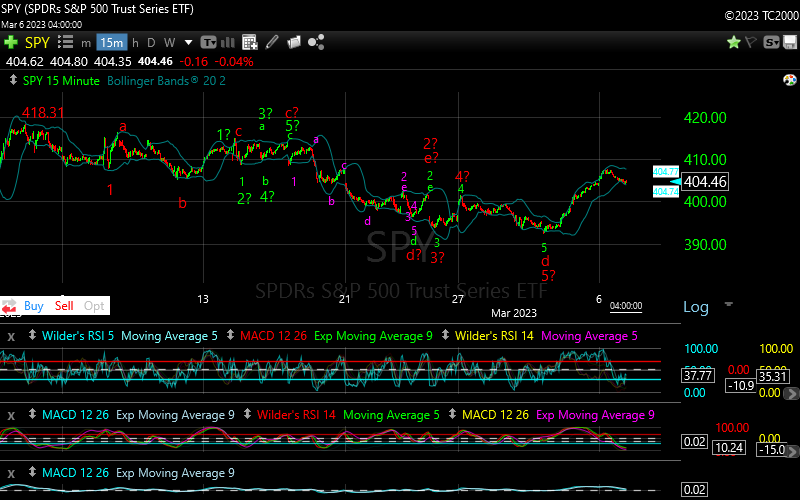Click the 418.31 high price annotation
The height and width of the screenshot is (500, 800).
point(43,113)
